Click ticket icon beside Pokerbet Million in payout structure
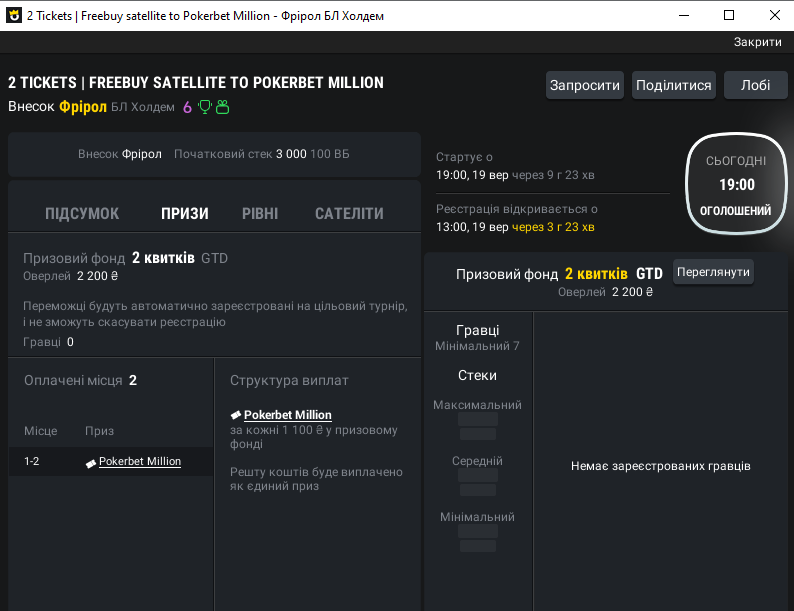This screenshot has width=794, height=611. click(x=235, y=415)
